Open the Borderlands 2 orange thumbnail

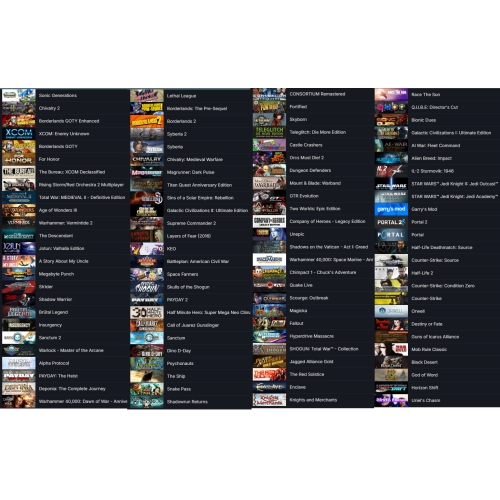point(147,121)
